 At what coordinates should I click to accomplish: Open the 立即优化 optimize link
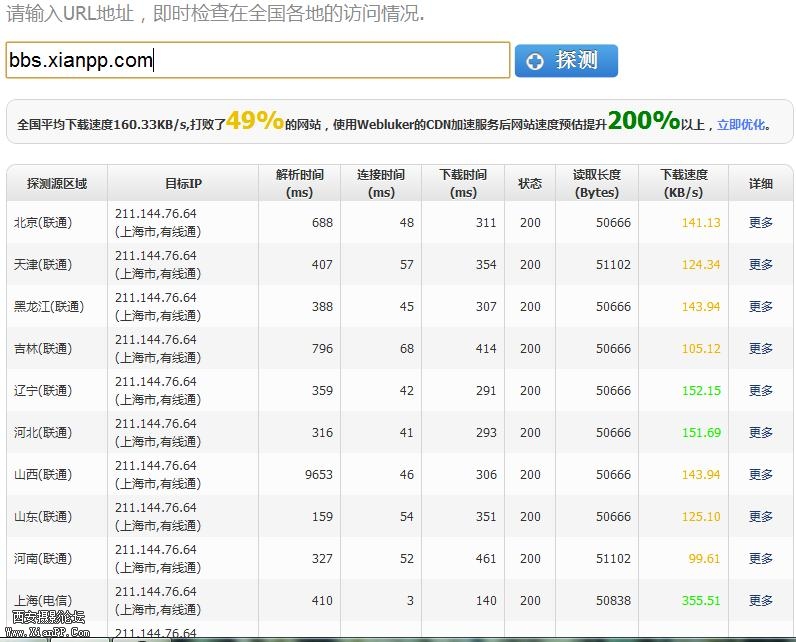741,125
